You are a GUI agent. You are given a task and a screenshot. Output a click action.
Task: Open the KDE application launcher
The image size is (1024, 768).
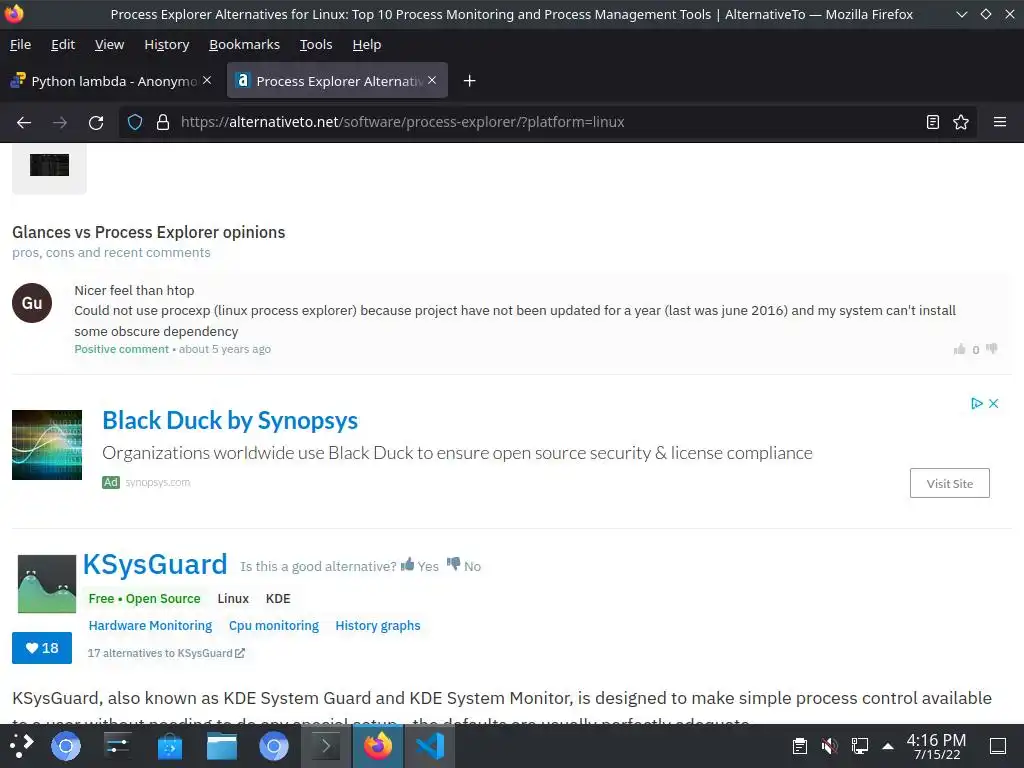coord(21,746)
